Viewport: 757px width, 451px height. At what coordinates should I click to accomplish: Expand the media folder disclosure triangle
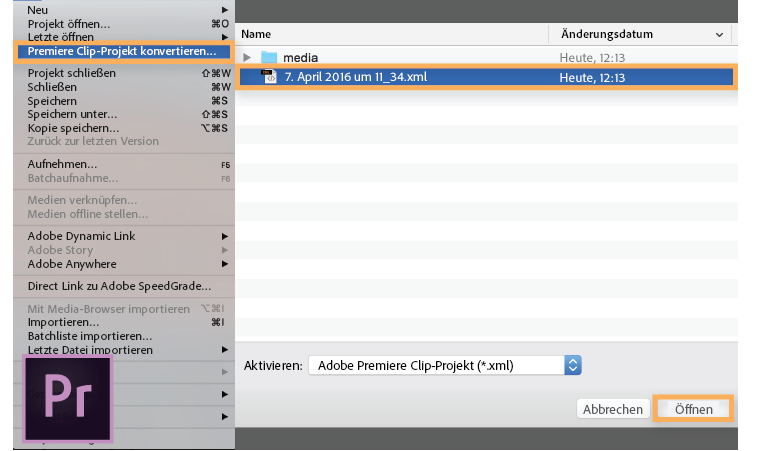(x=247, y=57)
